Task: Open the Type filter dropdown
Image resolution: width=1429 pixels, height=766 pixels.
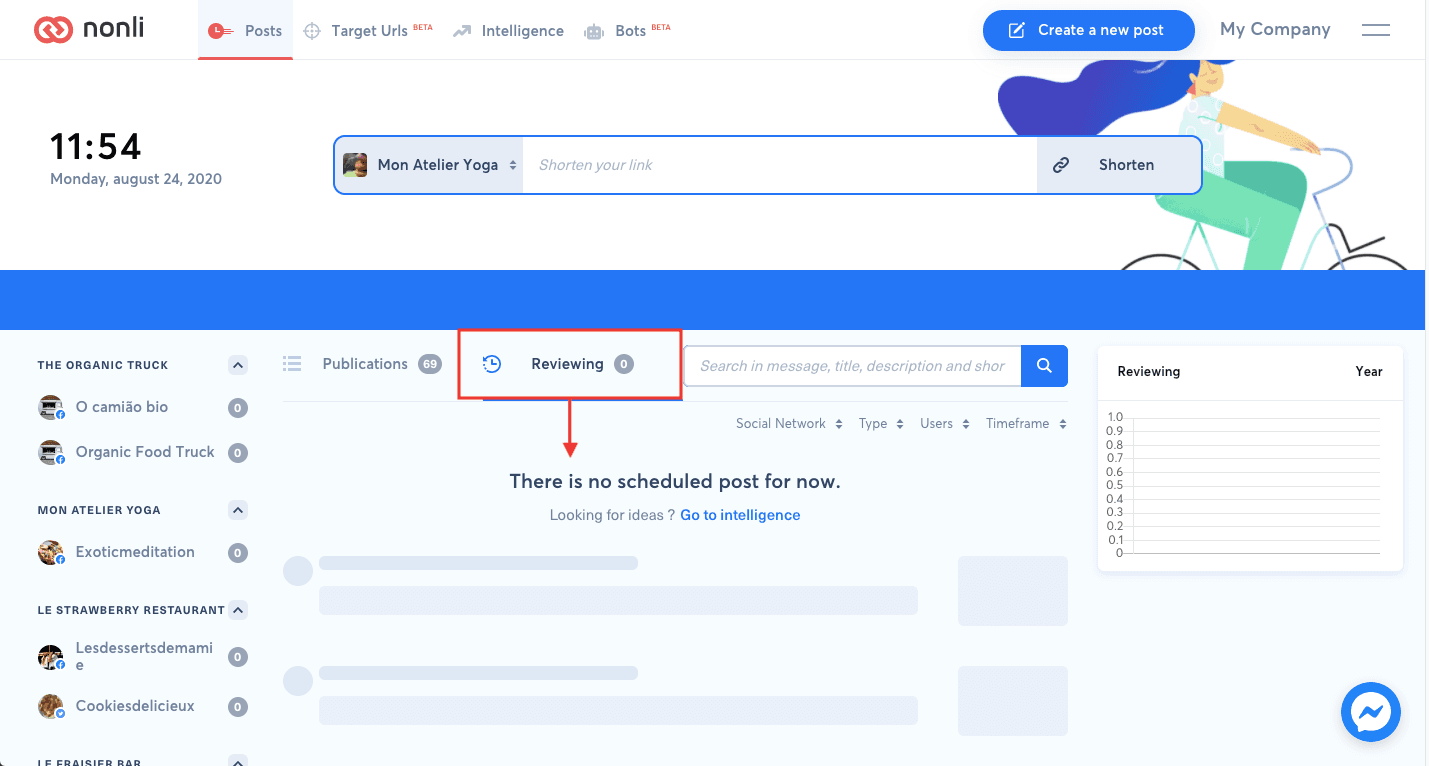Action: 881,424
